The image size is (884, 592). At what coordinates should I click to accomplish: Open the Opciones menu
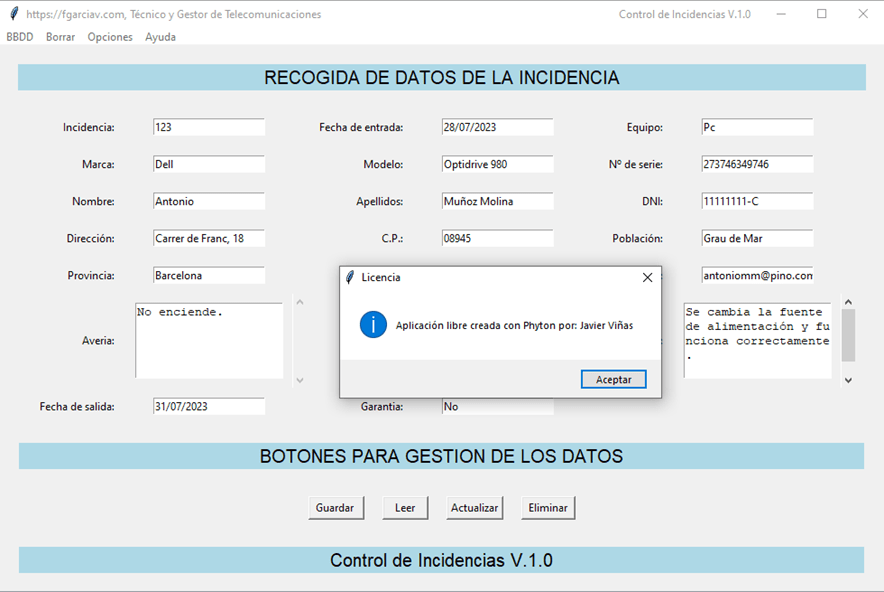tap(110, 37)
